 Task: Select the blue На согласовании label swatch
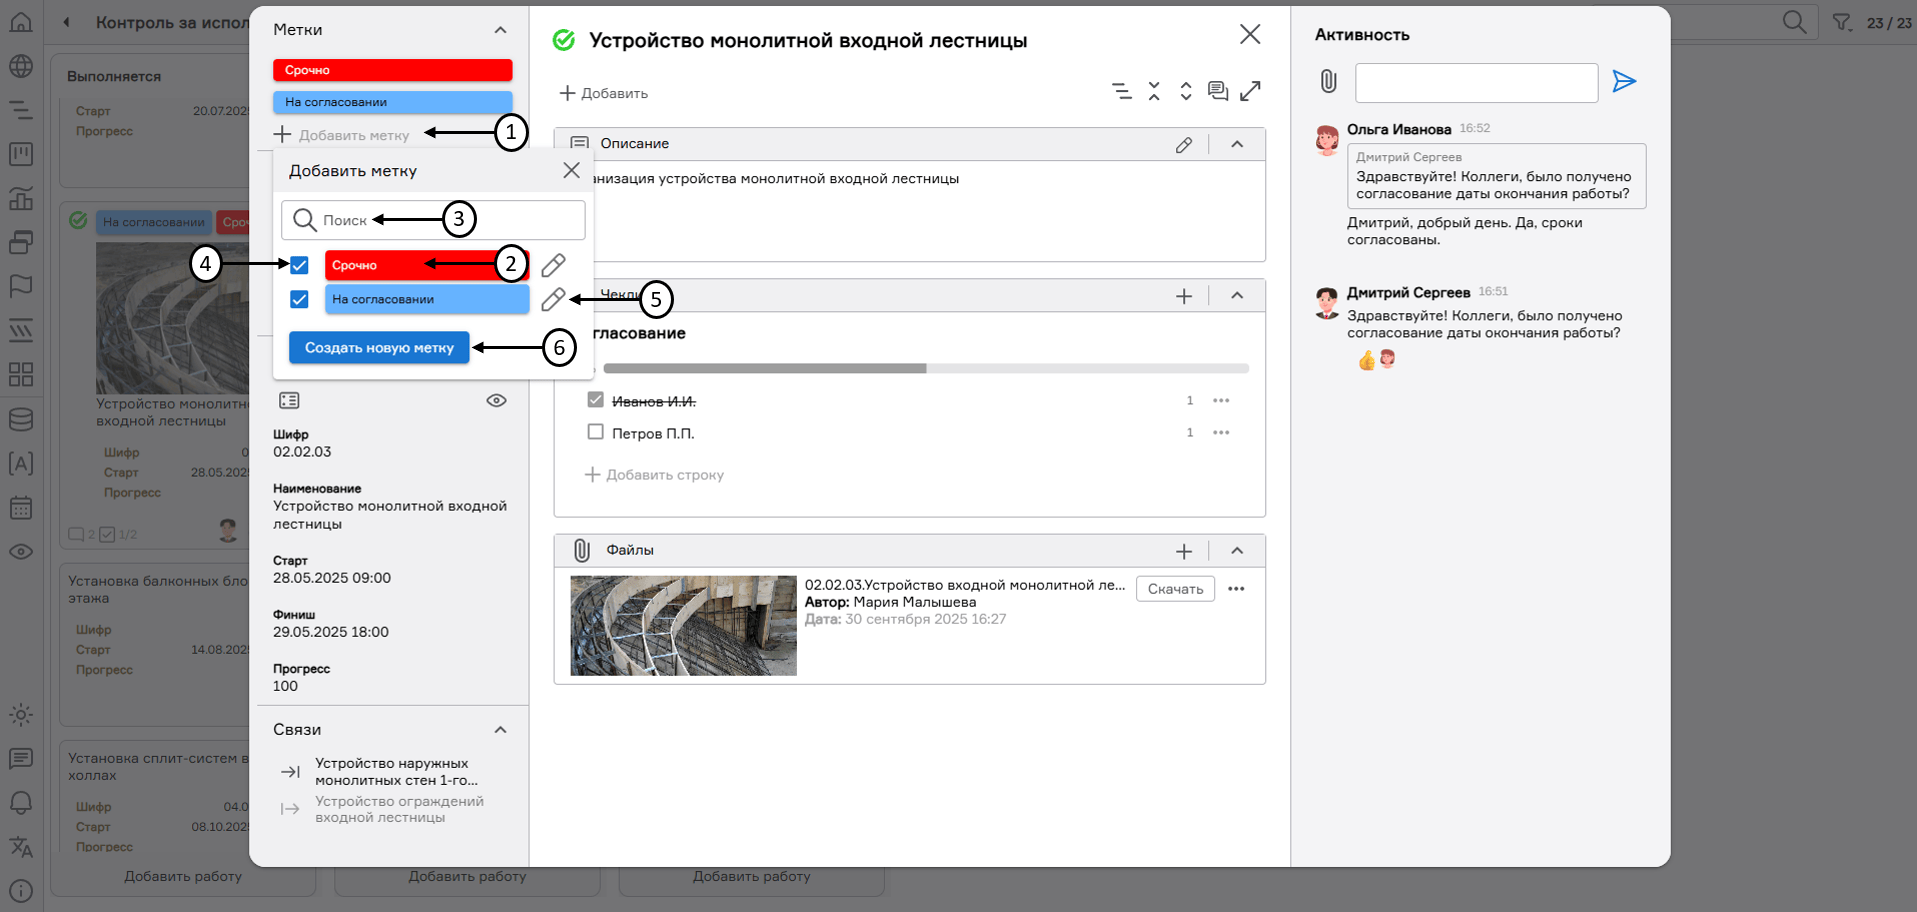[x=426, y=299]
